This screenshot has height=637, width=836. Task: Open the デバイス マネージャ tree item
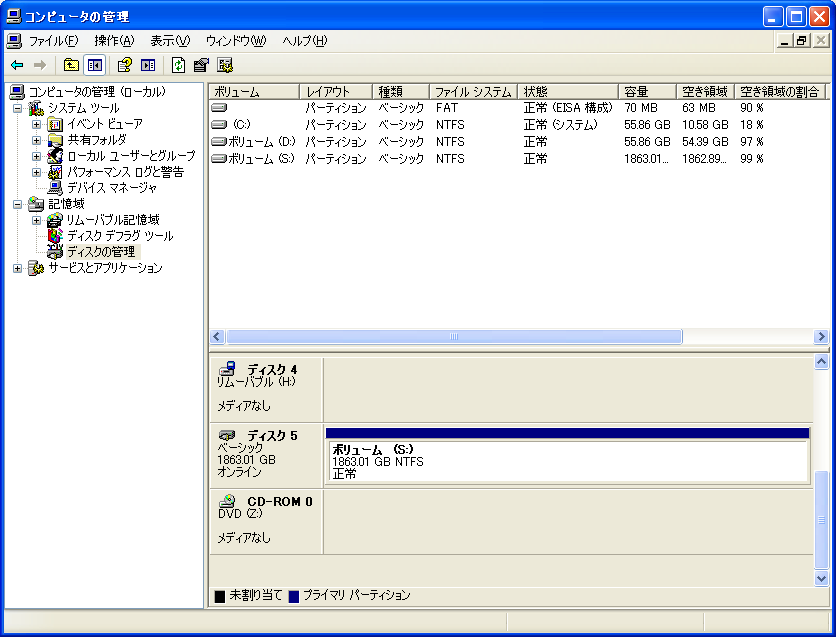111,188
